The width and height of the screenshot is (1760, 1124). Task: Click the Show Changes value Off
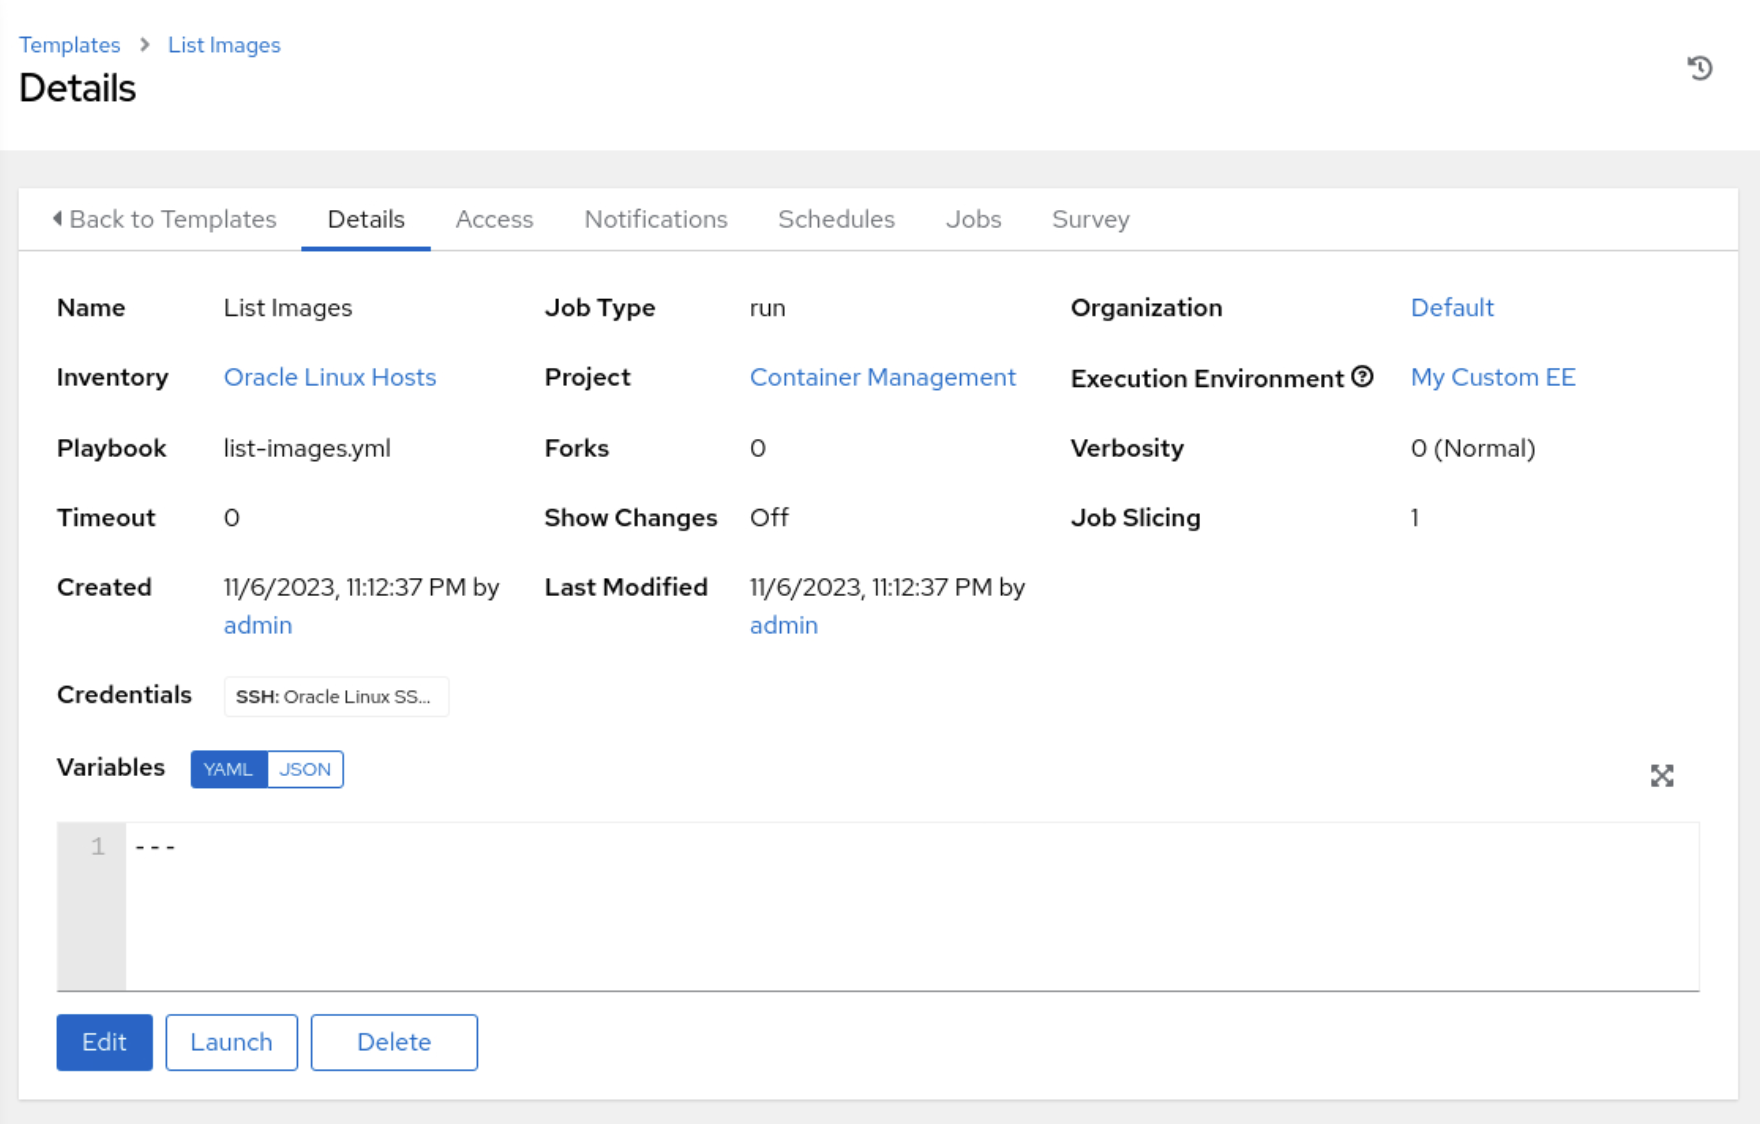(769, 517)
